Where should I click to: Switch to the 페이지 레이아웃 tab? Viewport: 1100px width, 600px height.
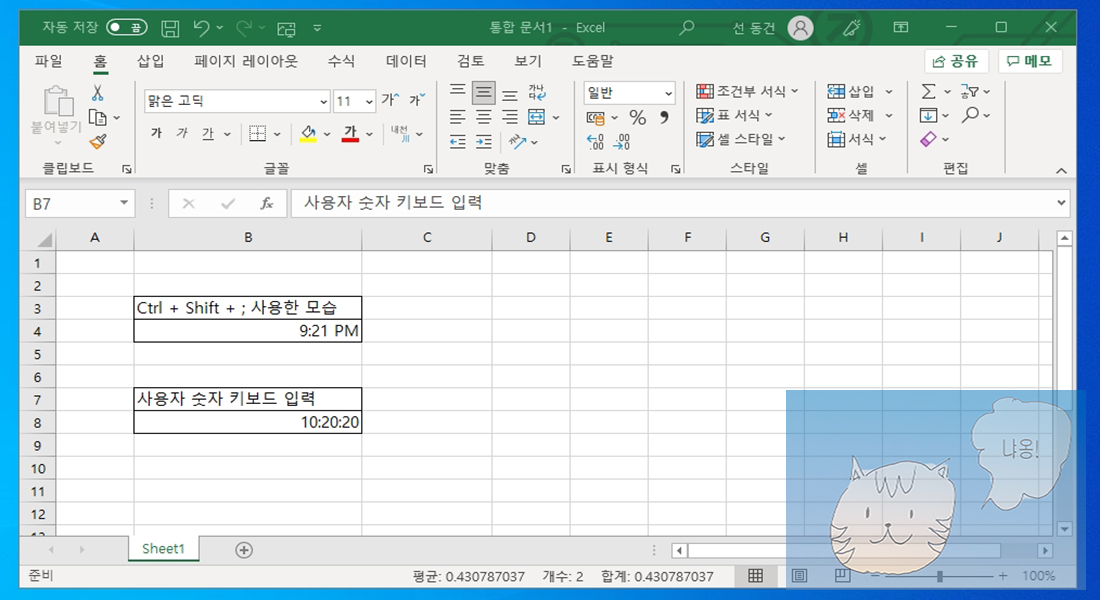(x=246, y=61)
